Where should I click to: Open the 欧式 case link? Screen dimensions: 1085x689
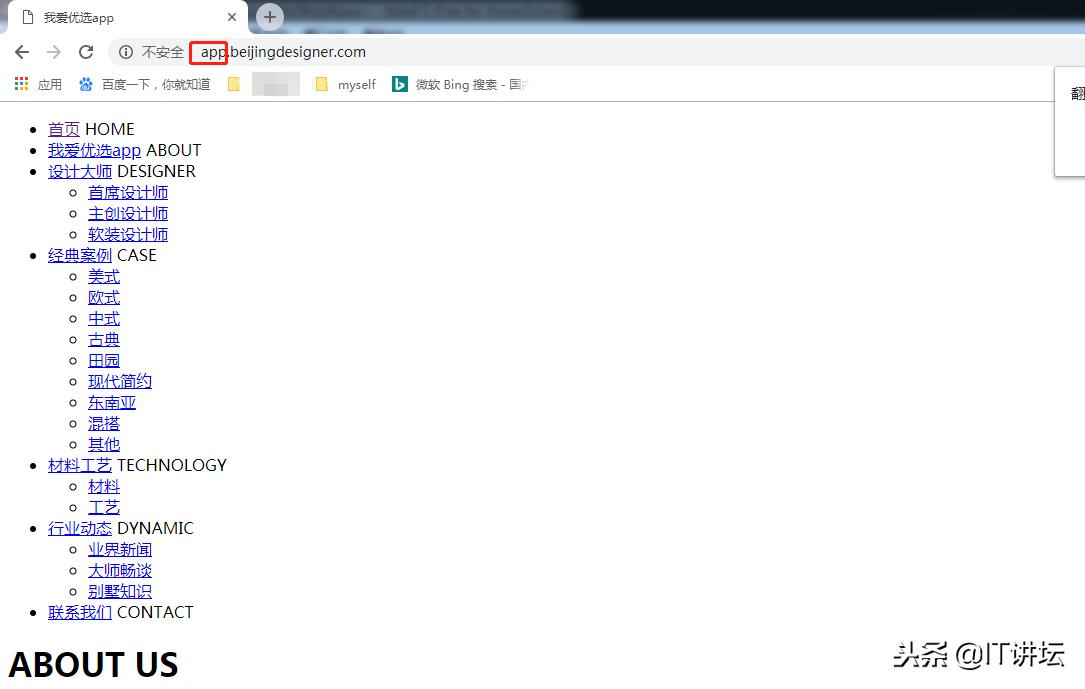[x=104, y=297]
